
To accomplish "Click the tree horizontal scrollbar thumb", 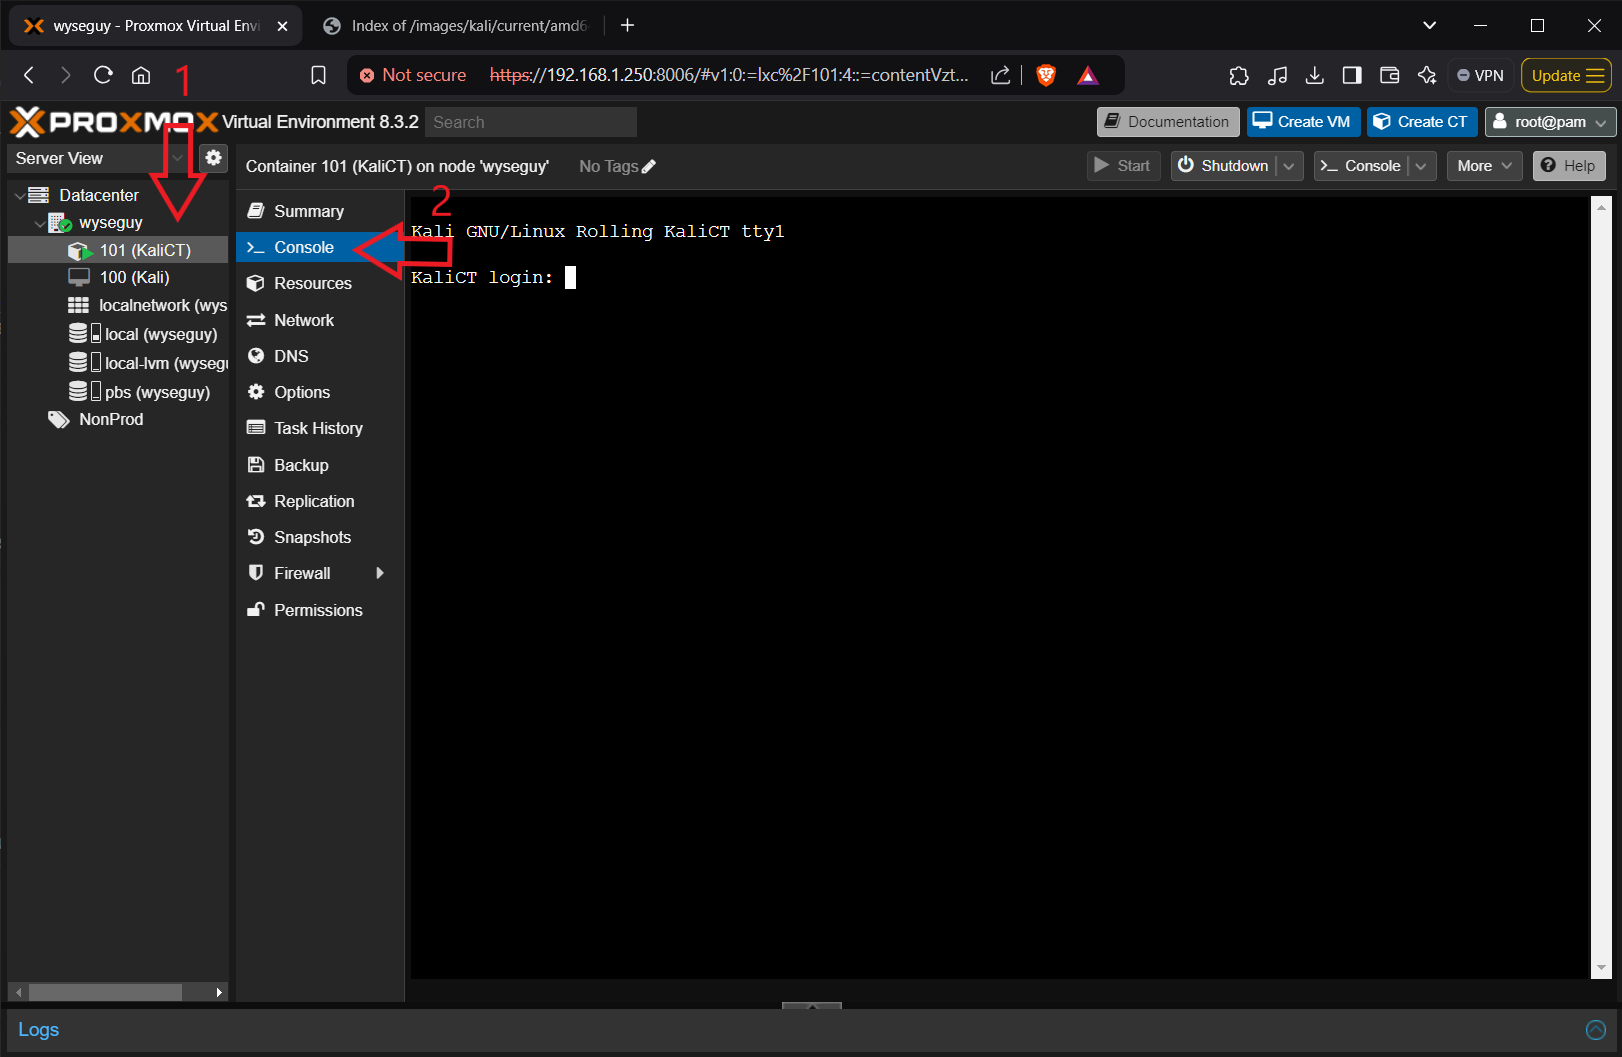I will pyautogui.click(x=105, y=992).
